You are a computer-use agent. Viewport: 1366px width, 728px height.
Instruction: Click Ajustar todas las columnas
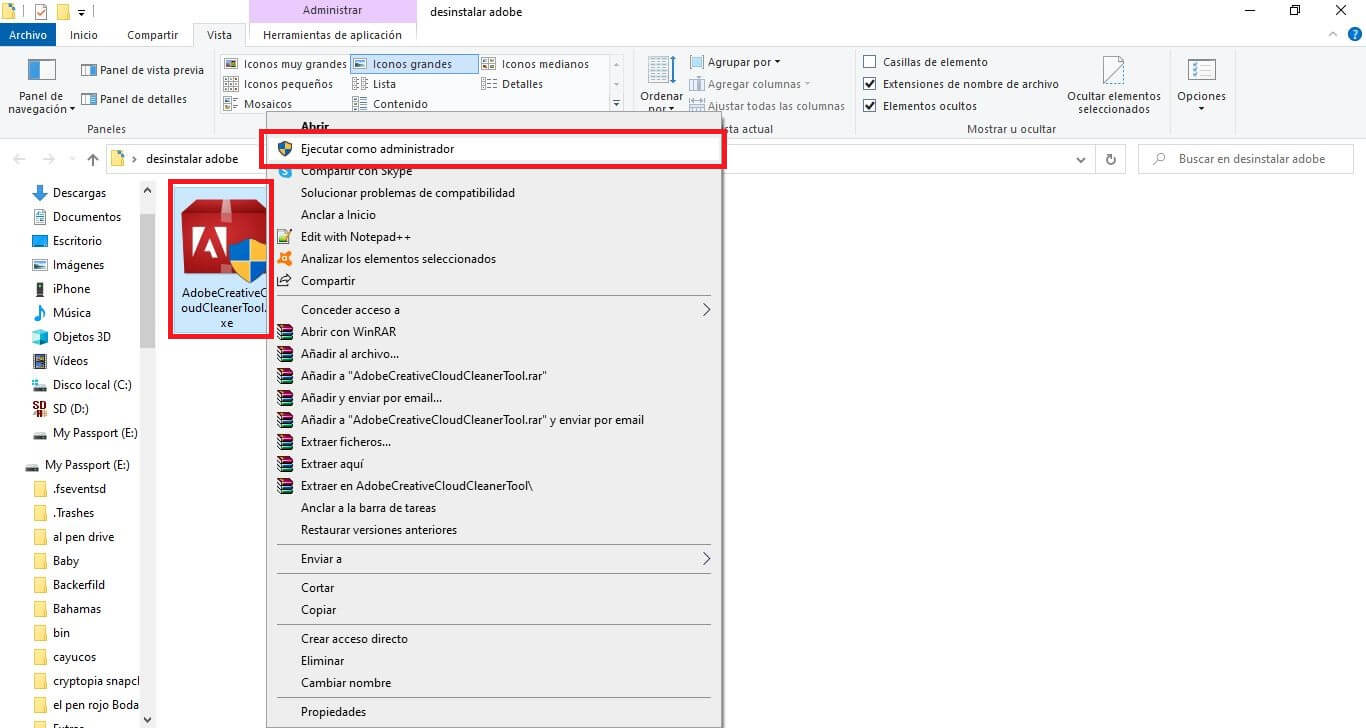coord(767,106)
